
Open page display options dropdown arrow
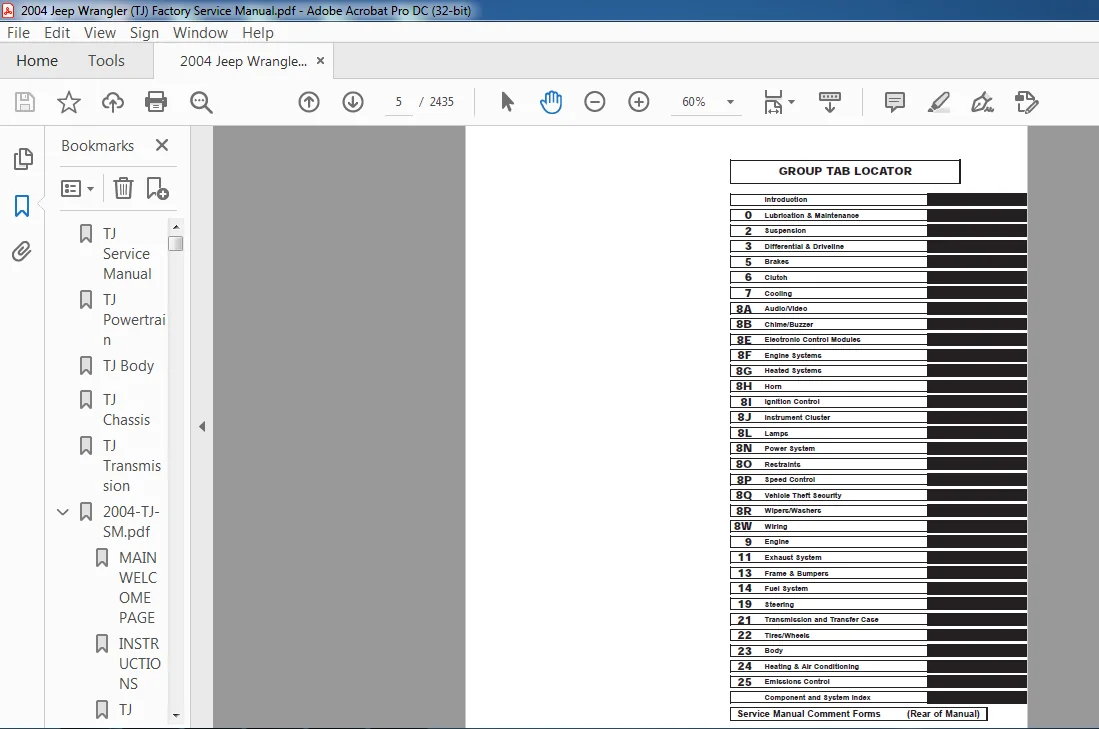pos(792,102)
